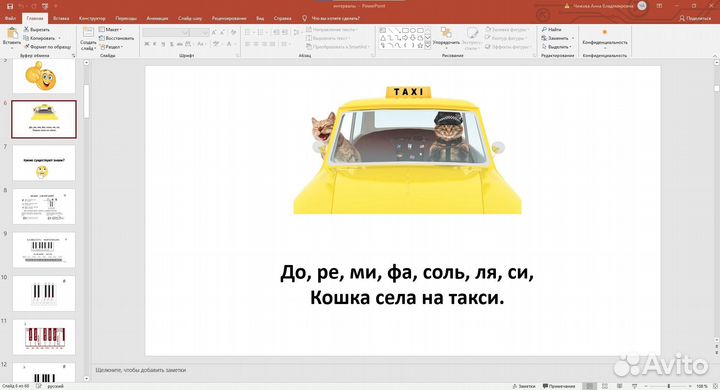Toggle Примечания comments pane in status bar
This screenshot has height=390, width=720.
pos(559,386)
